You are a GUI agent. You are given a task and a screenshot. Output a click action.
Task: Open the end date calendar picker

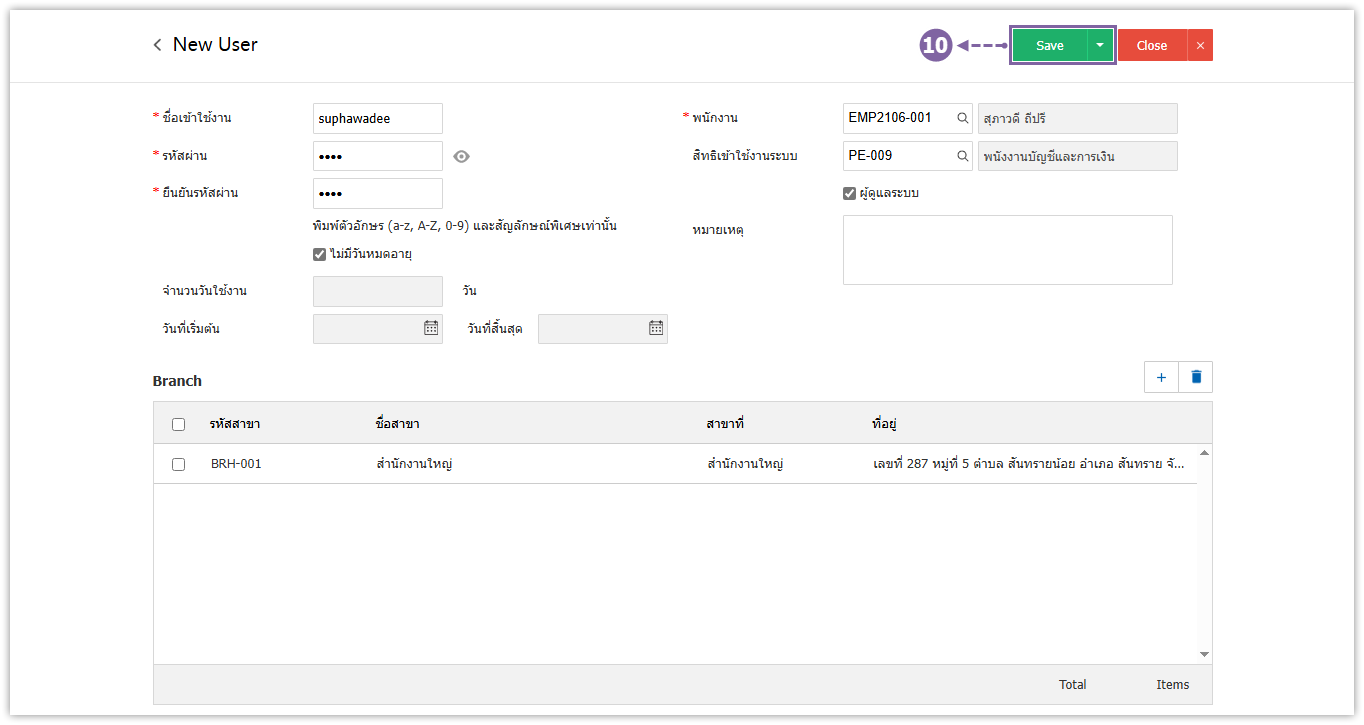pyautogui.click(x=655, y=328)
